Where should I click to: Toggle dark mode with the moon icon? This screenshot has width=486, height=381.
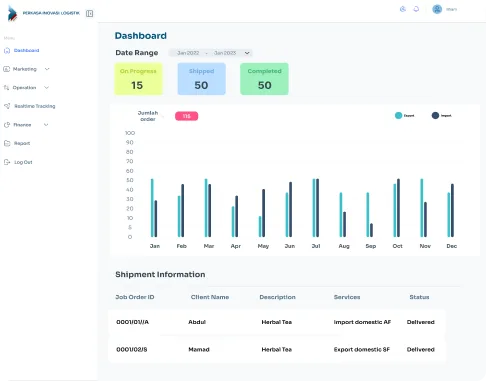coord(403,9)
